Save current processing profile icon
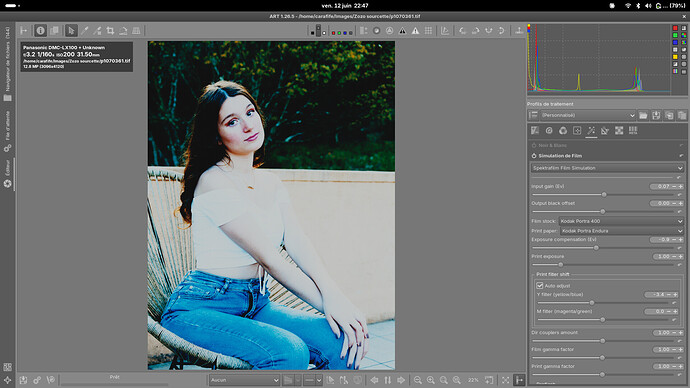690x388 pixels. [x=656, y=115]
